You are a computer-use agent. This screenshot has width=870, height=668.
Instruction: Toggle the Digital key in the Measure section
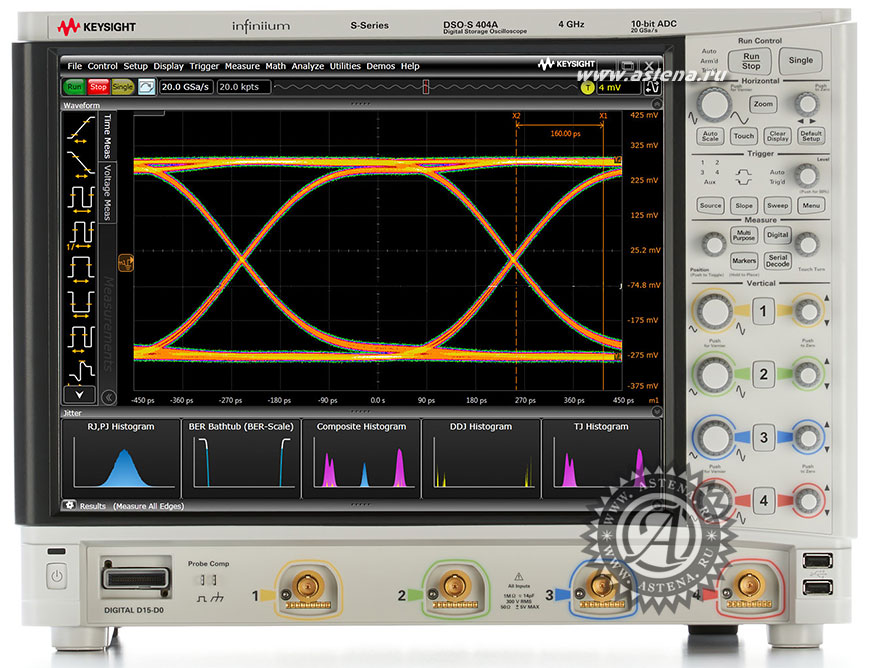click(777, 235)
